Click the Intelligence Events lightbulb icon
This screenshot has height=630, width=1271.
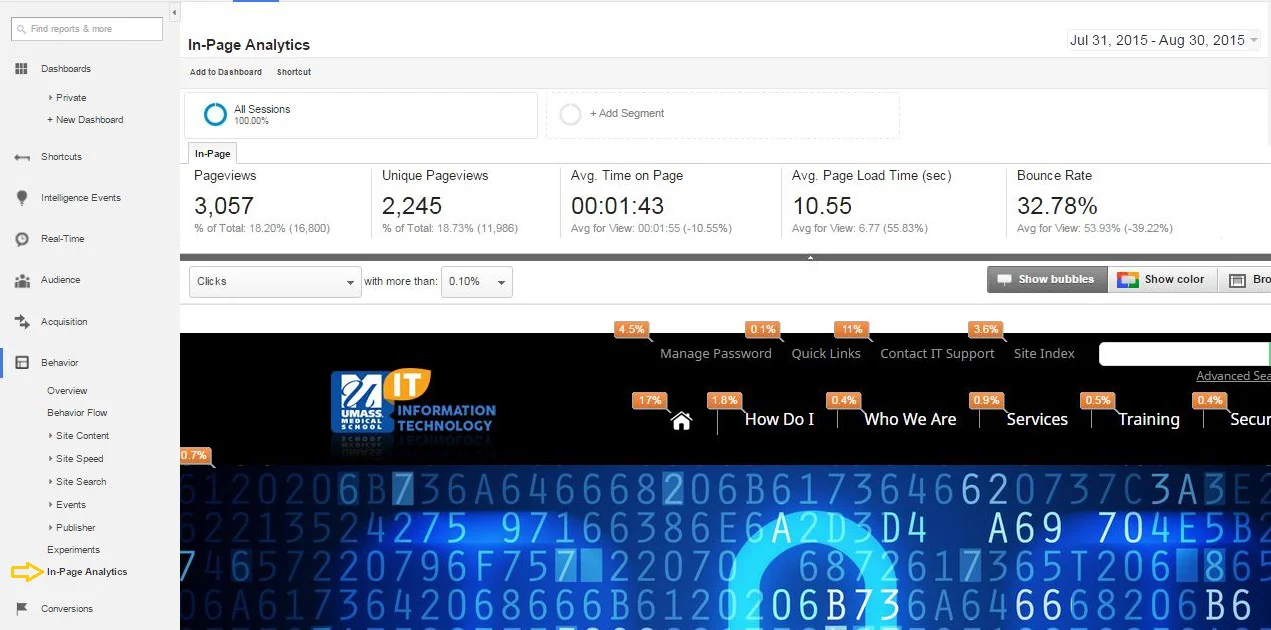[x=21, y=198]
